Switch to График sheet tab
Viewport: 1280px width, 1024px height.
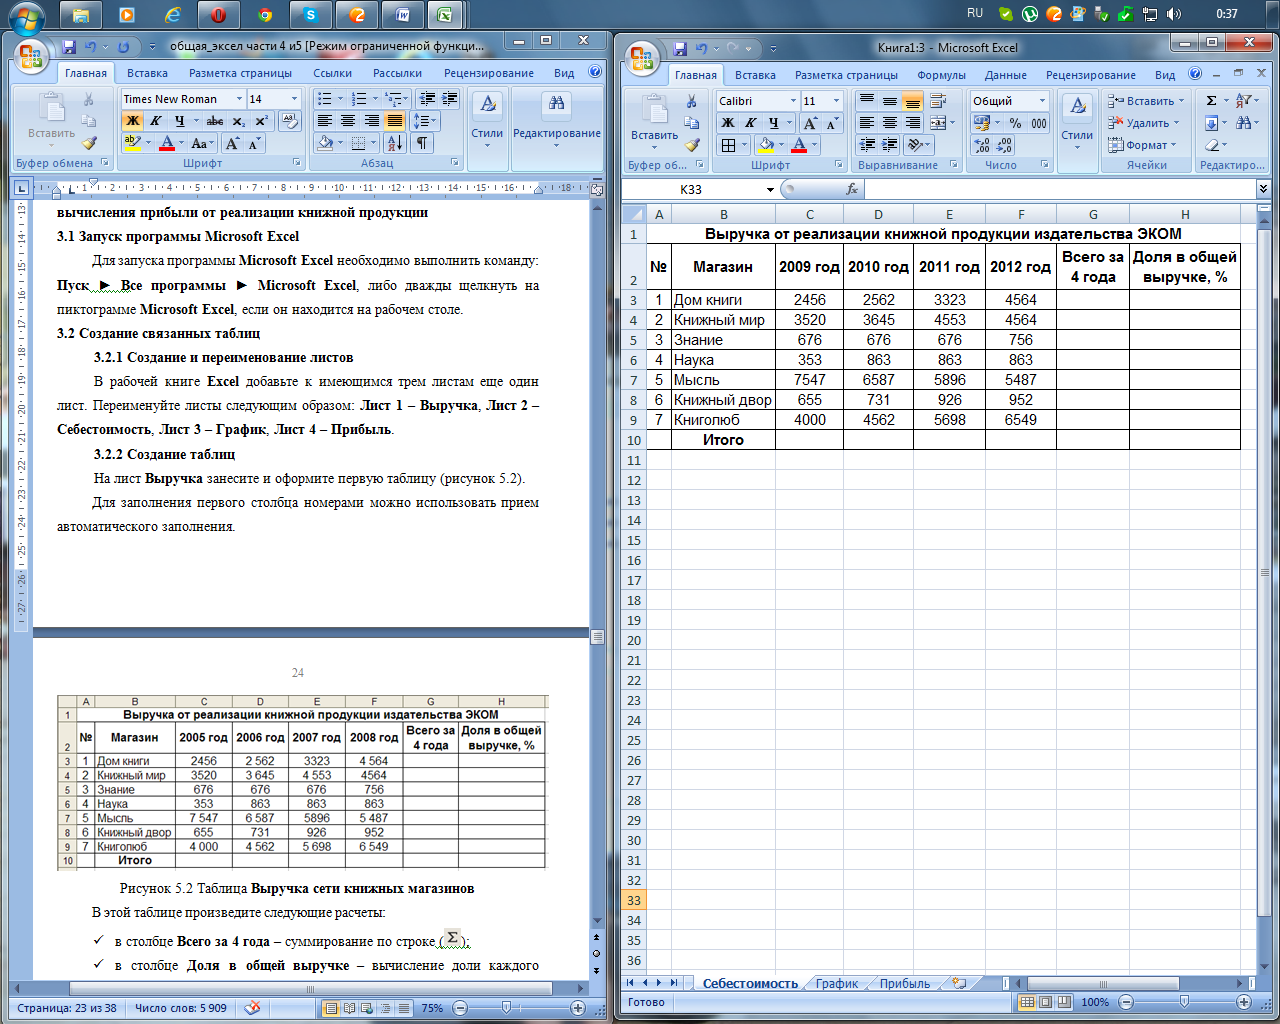[836, 984]
